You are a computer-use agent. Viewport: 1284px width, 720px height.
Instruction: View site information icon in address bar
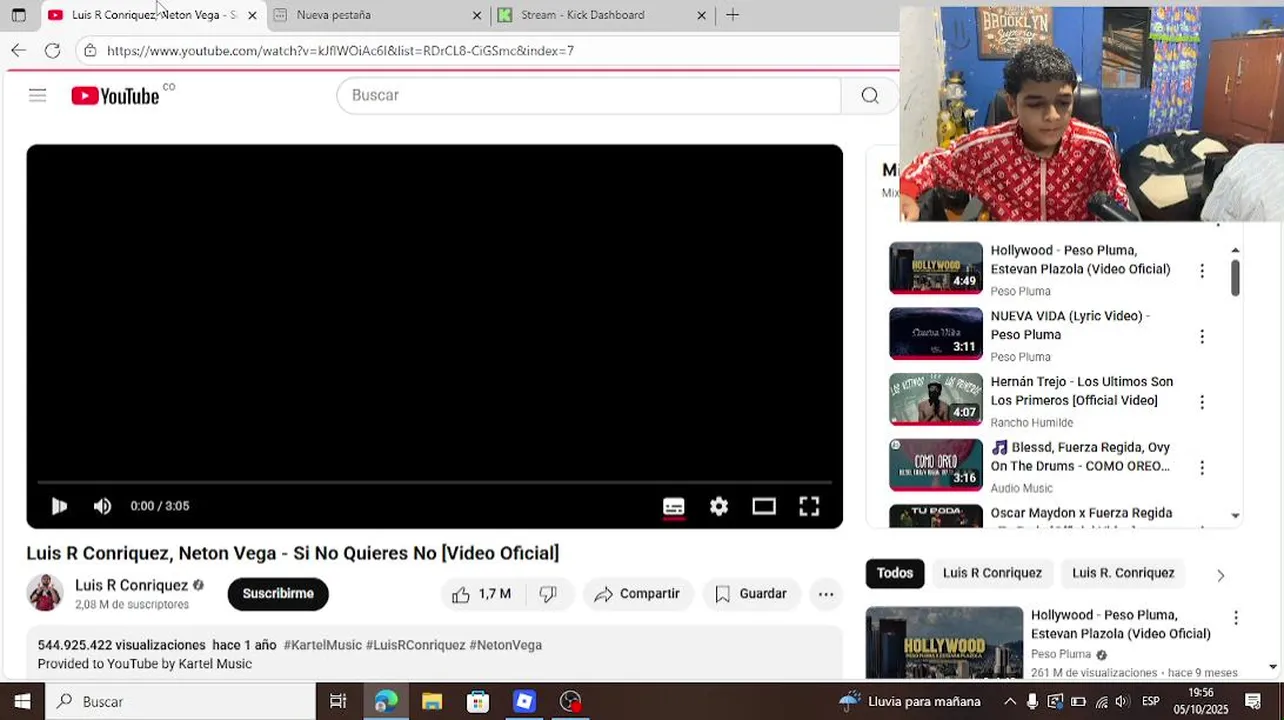coord(90,50)
